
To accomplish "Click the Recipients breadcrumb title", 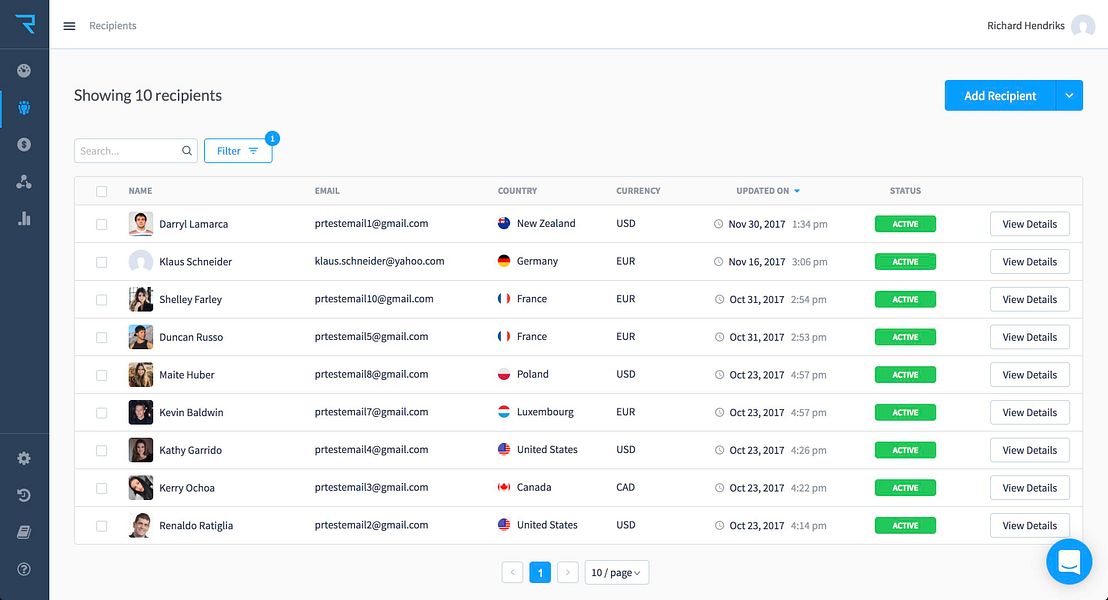I will pyautogui.click(x=112, y=25).
